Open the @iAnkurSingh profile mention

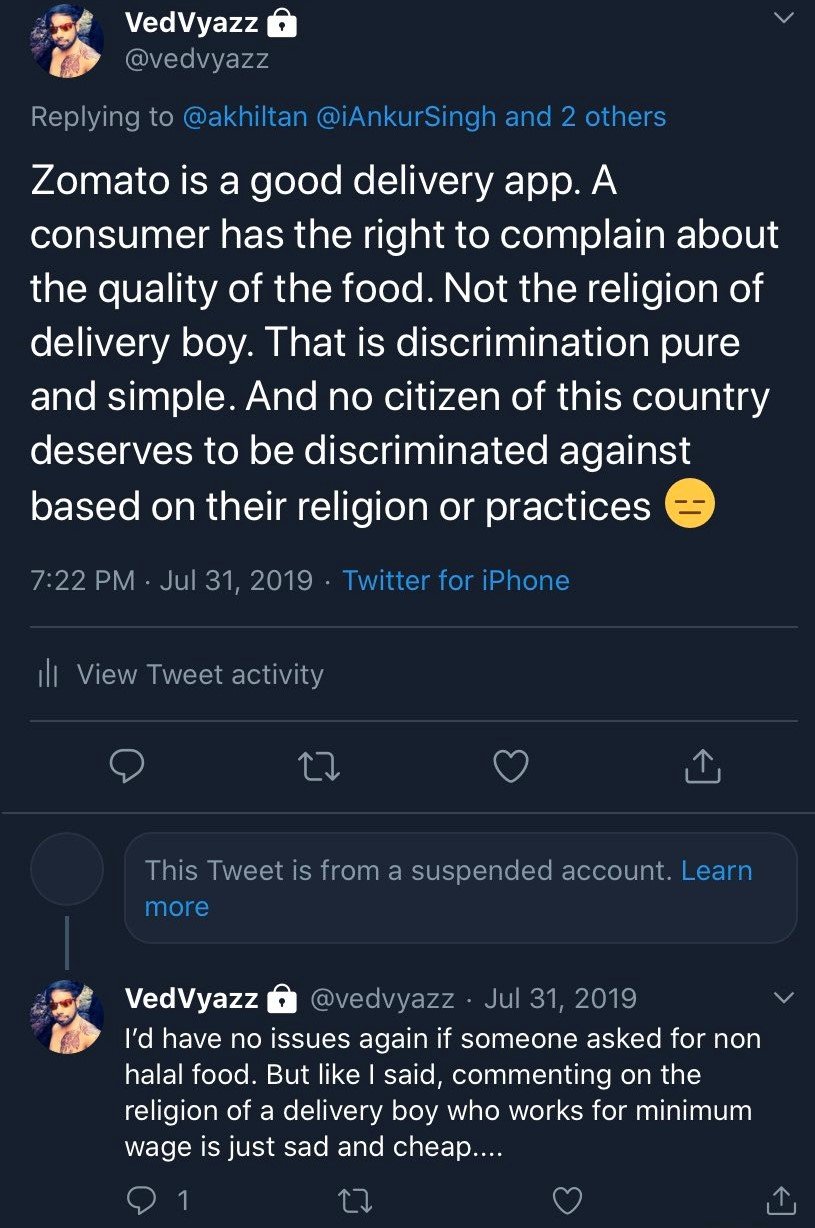click(x=406, y=117)
